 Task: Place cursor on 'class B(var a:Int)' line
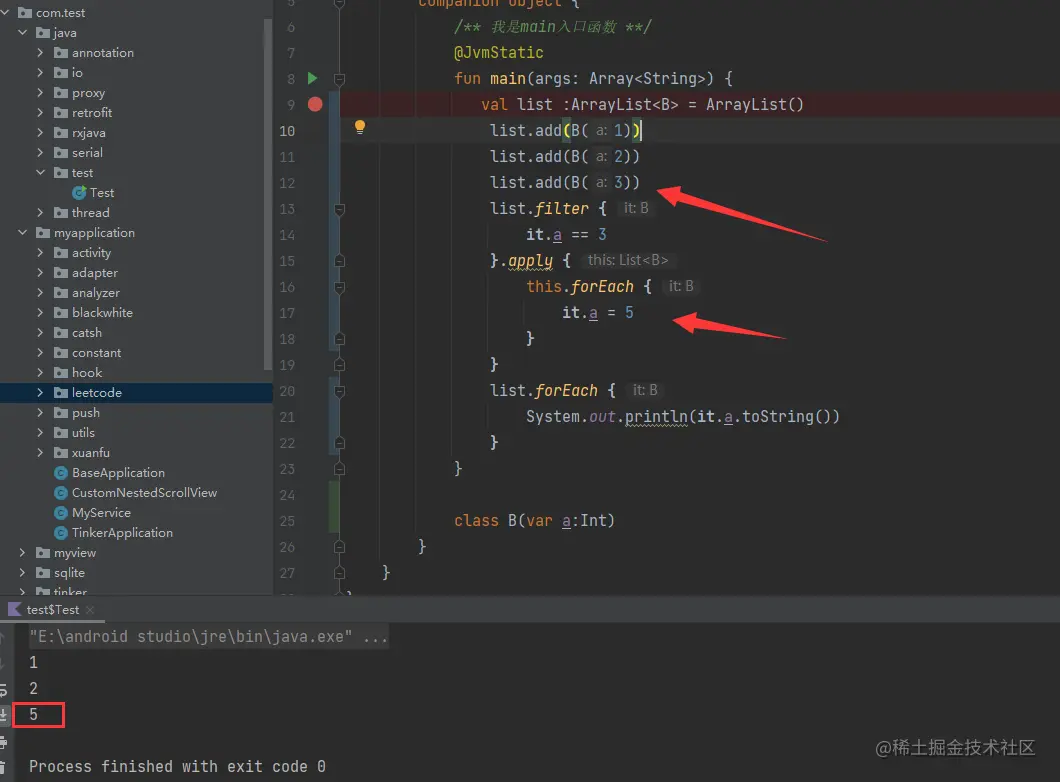tap(534, 520)
